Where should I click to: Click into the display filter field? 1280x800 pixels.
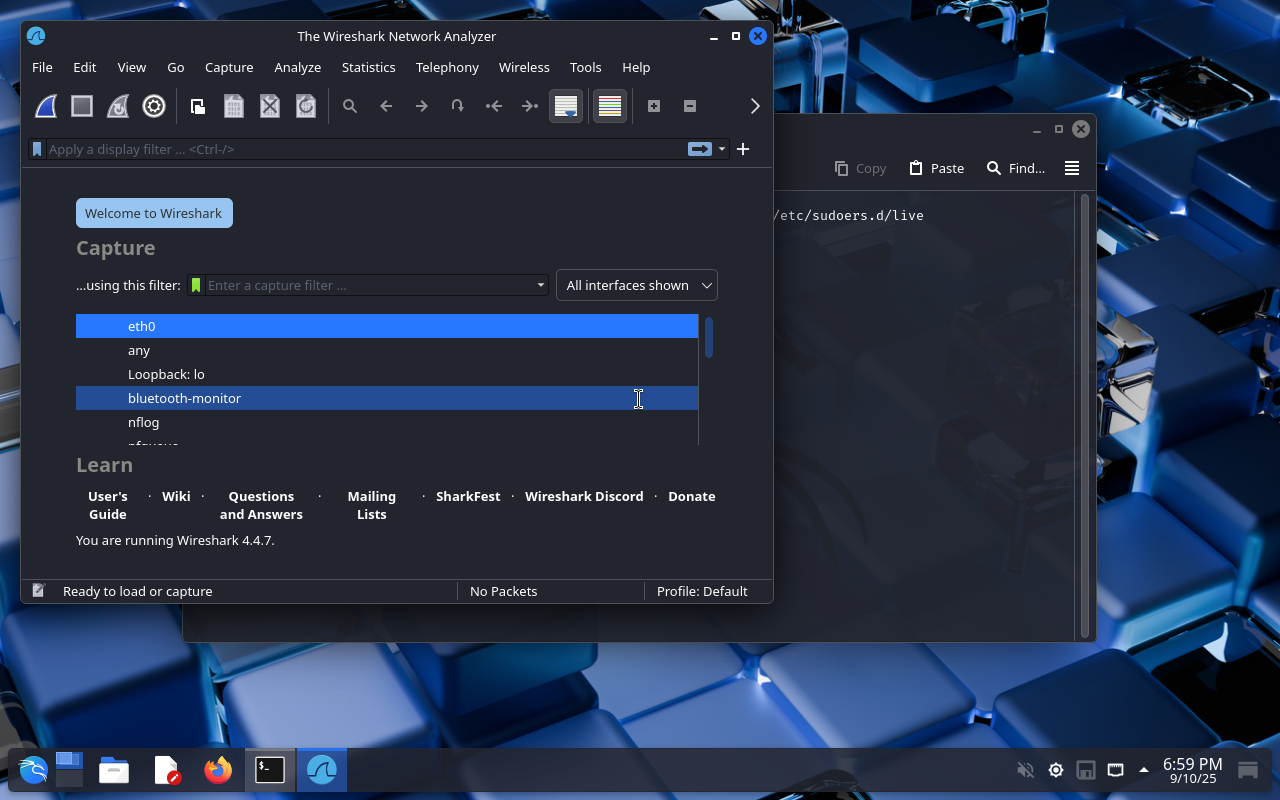click(x=365, y=149)
